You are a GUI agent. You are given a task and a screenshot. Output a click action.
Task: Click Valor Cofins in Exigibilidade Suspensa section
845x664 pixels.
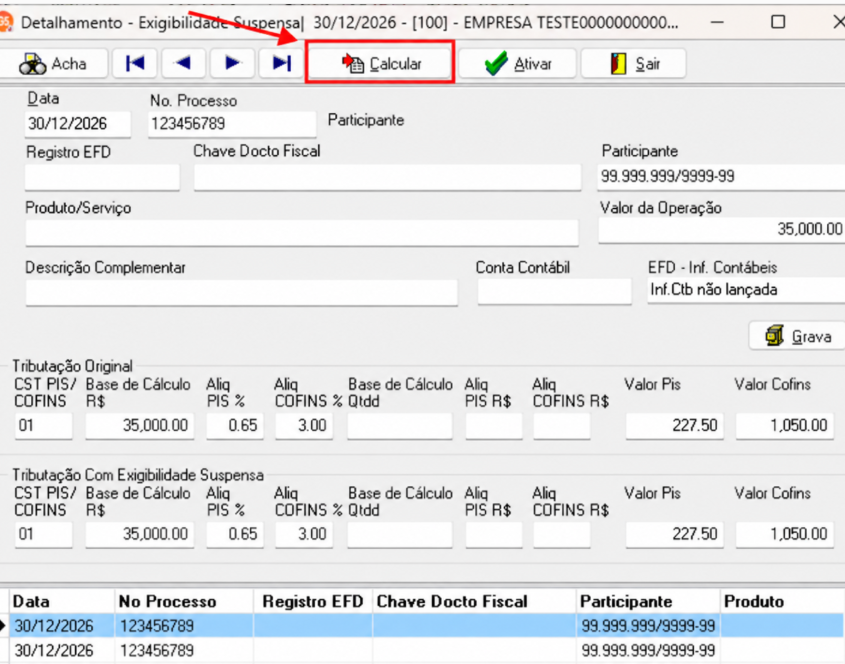[785, 535]
